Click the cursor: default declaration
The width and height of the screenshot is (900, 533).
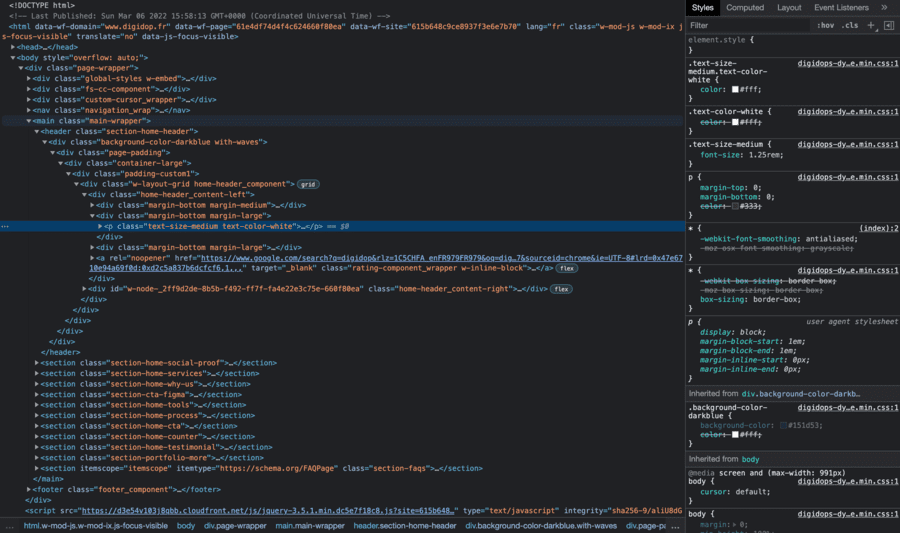pyautogui.click(x=735, y=492)
